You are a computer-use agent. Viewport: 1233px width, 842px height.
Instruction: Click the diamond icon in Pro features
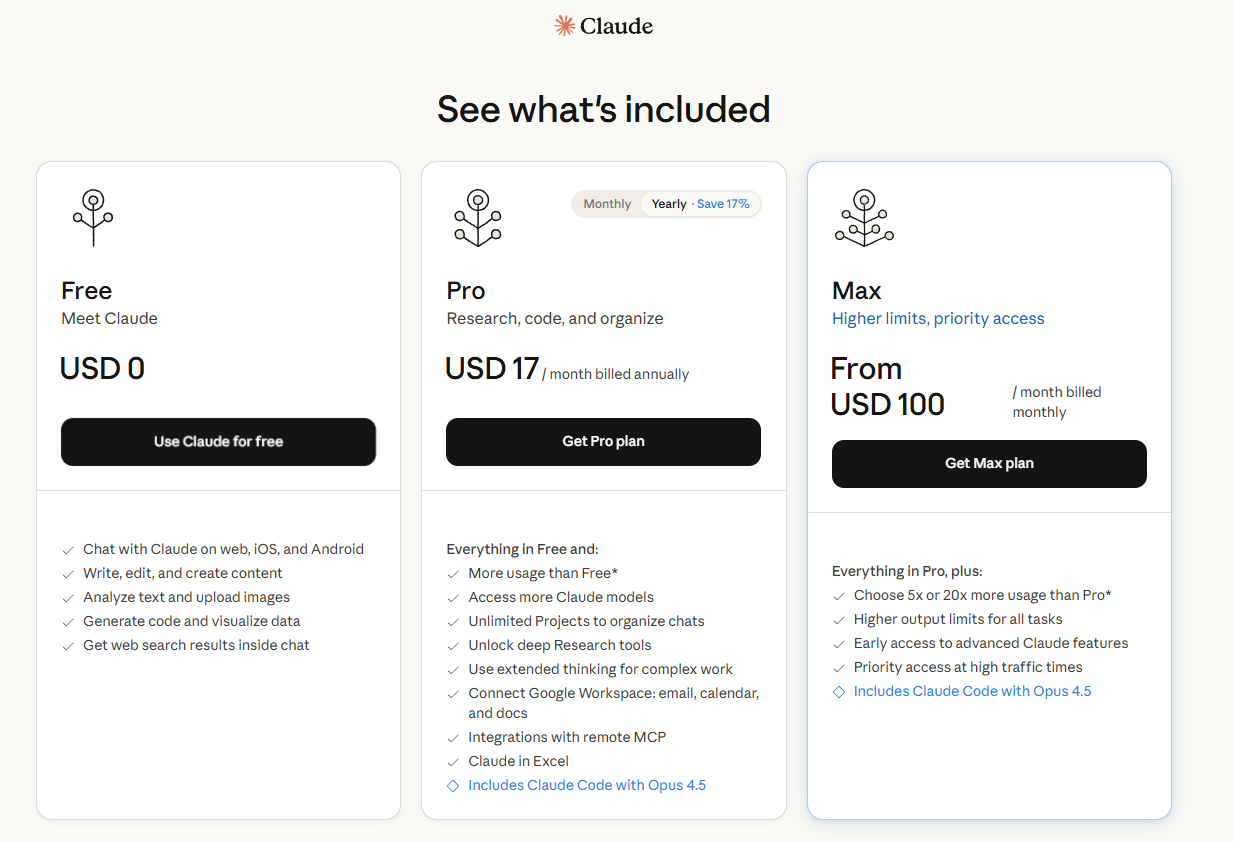coord(453,786)
